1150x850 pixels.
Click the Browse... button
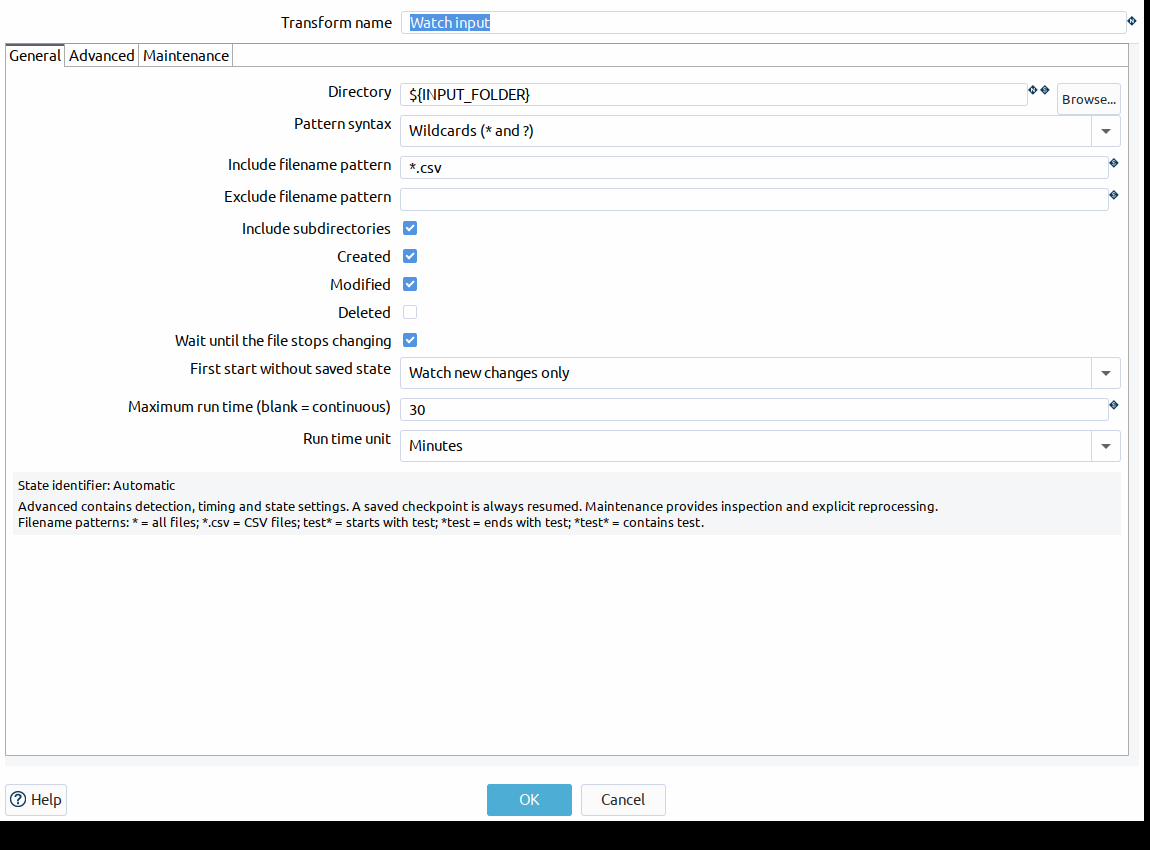1088,99
